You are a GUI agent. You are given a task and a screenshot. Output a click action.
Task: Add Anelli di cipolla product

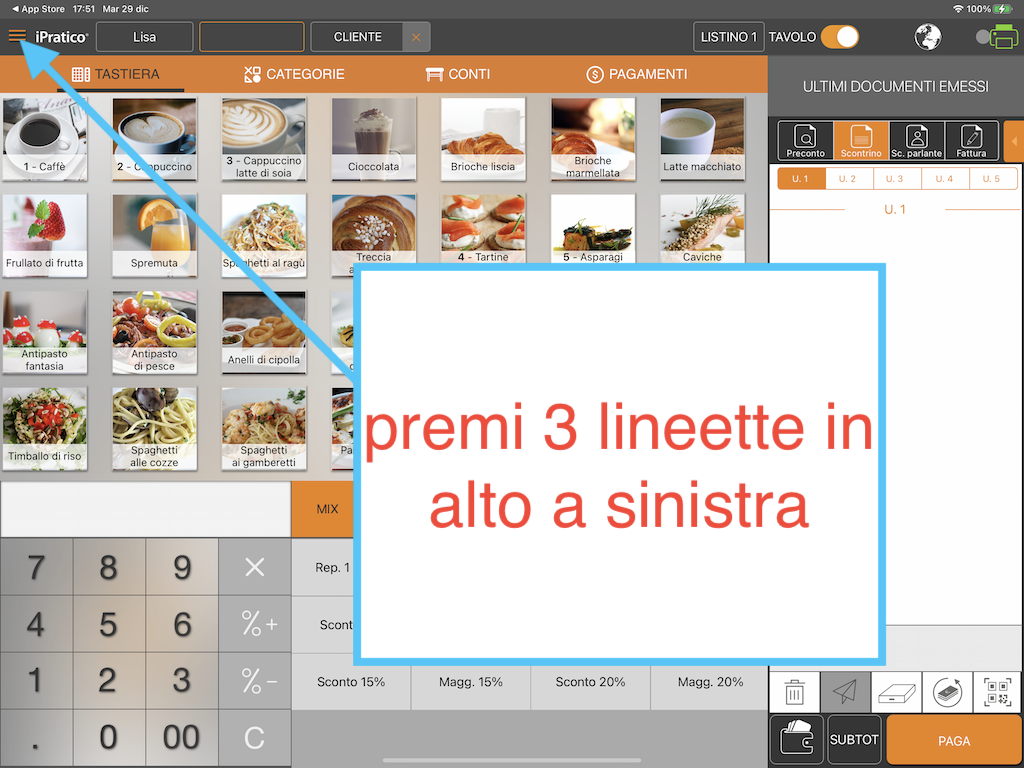[264, 332]
